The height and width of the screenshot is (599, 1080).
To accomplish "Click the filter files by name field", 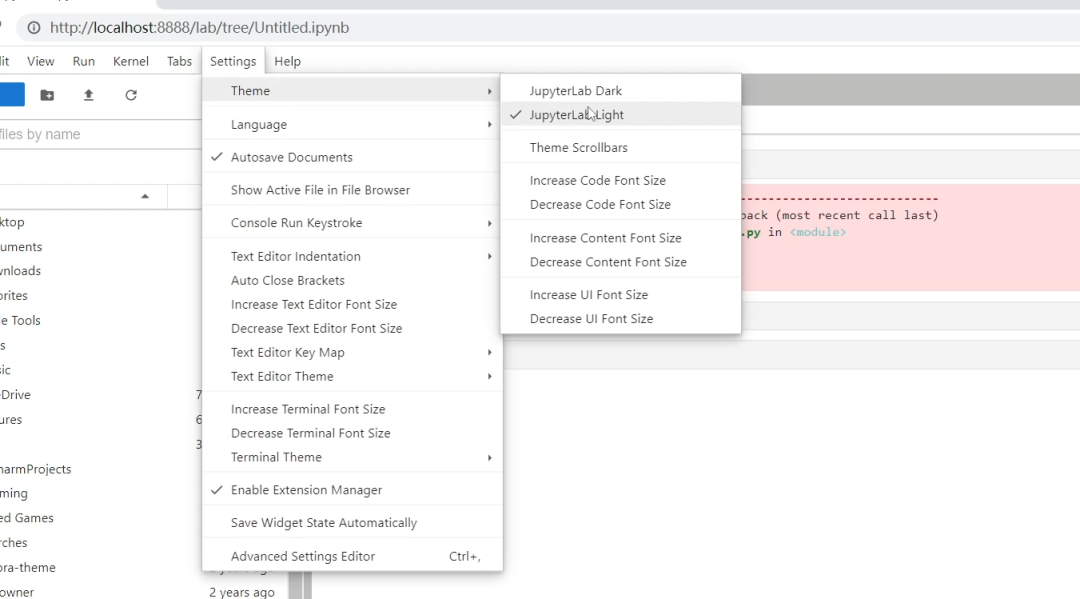I will point(101,134).
